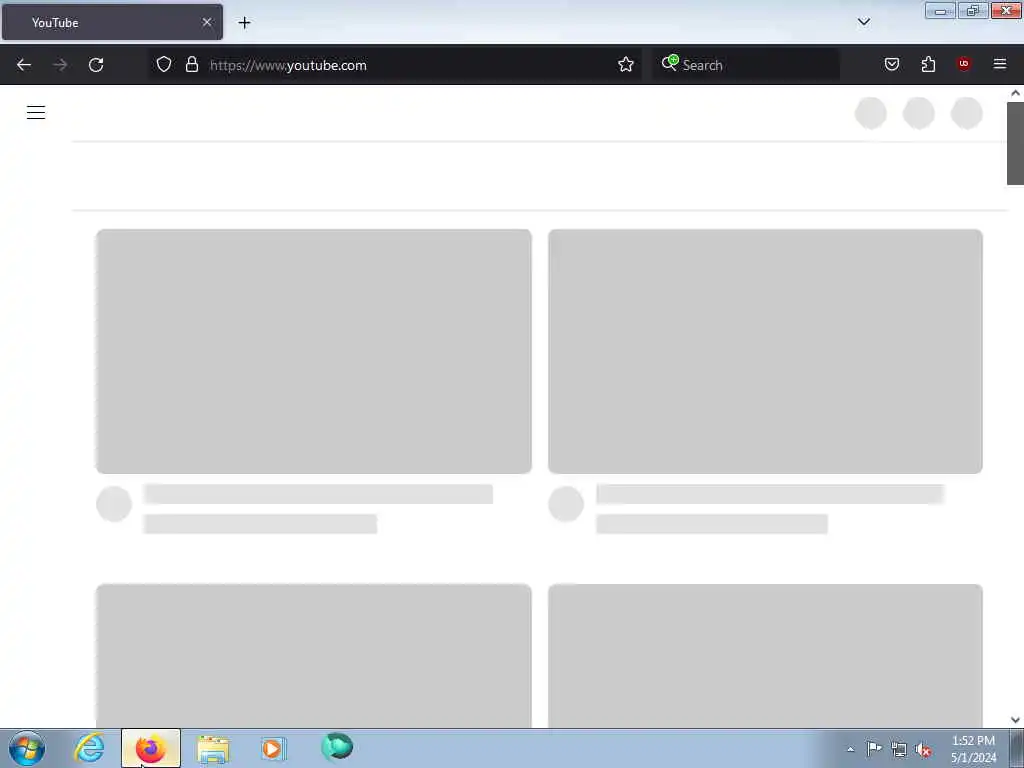This screenshot has width=1024, height=768.
Task: Restore down the Firefox window
Action: [x=972, y=11]
